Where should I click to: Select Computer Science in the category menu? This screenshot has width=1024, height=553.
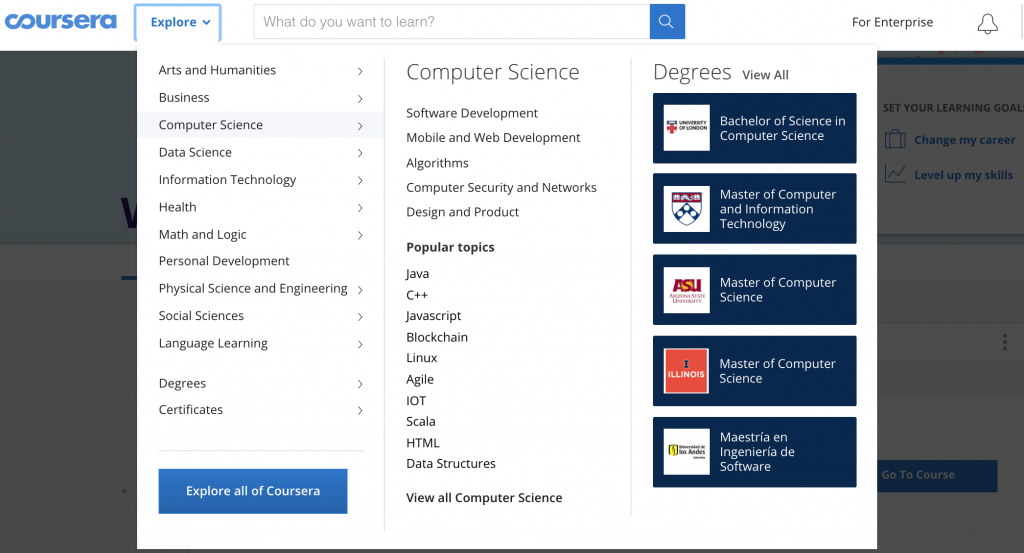(x=261, y=125)
